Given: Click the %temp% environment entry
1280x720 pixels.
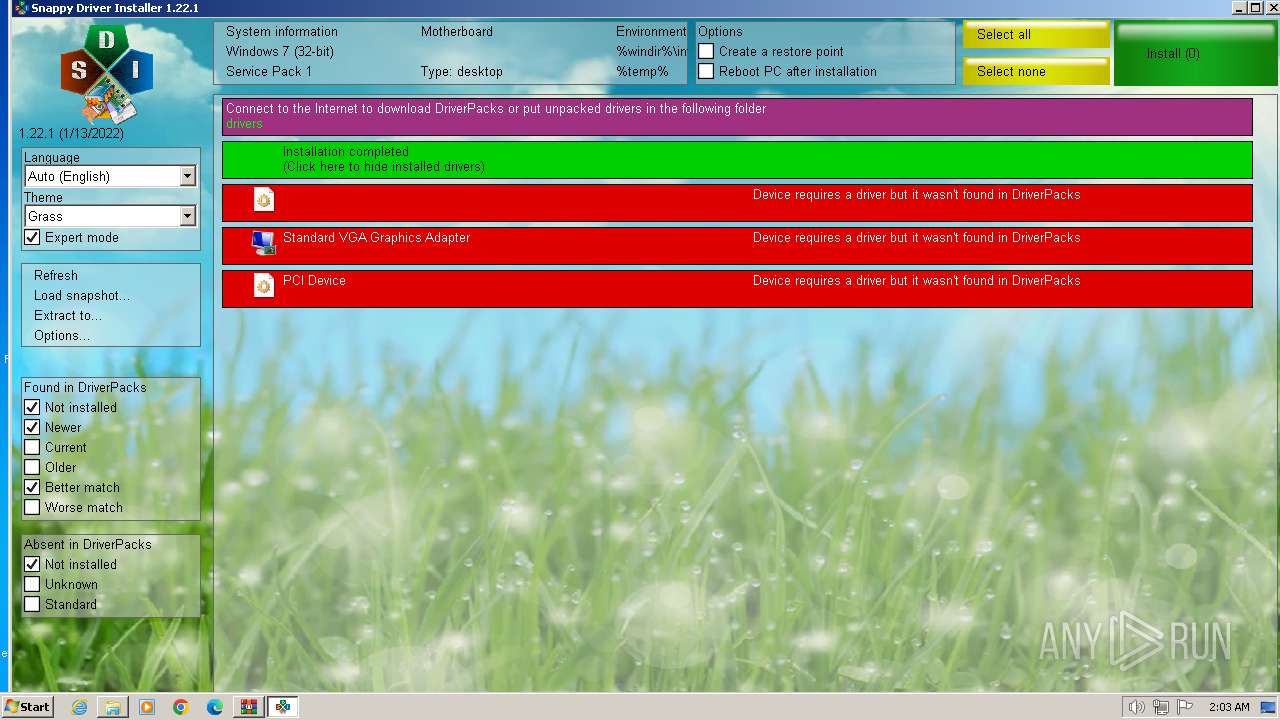Looking at the screenshot, I should coord(642,71).
